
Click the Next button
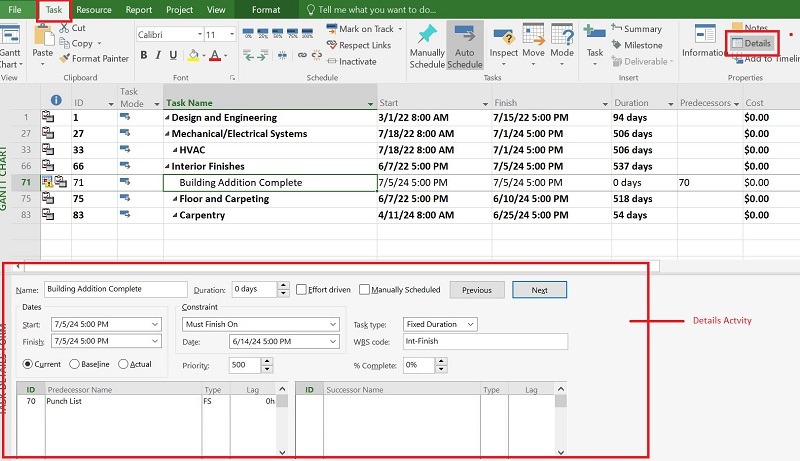[x=539, y=290]
